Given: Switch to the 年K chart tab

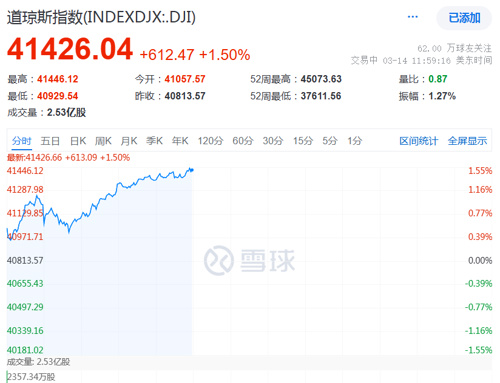Looking at the screenshot, I should (180, 141).
